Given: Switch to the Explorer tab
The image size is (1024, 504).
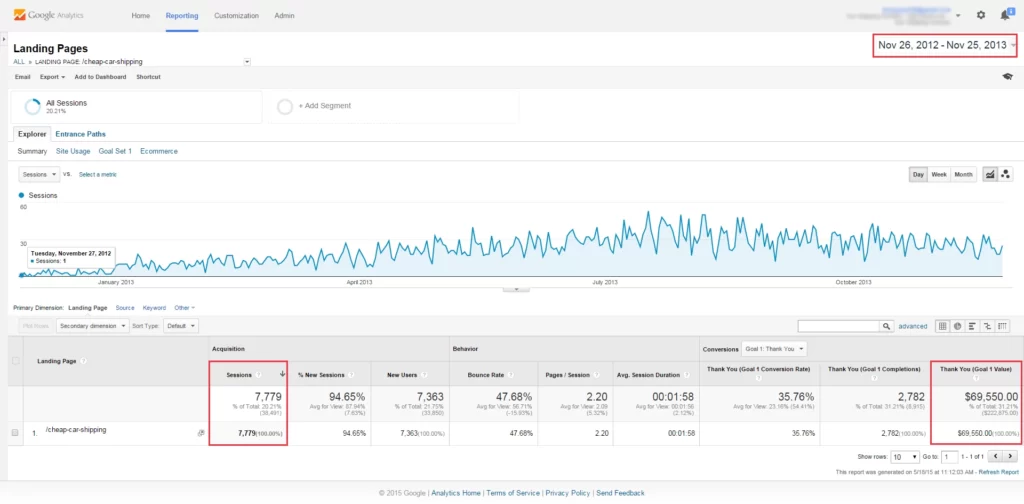Looking at the screenshot, I should [32, 134].
